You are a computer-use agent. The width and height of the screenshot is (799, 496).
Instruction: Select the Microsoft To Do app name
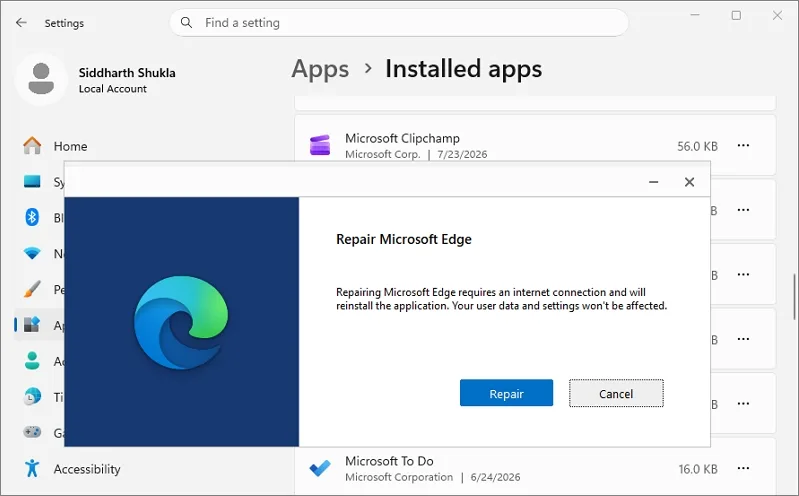click(x=389, y=461)
